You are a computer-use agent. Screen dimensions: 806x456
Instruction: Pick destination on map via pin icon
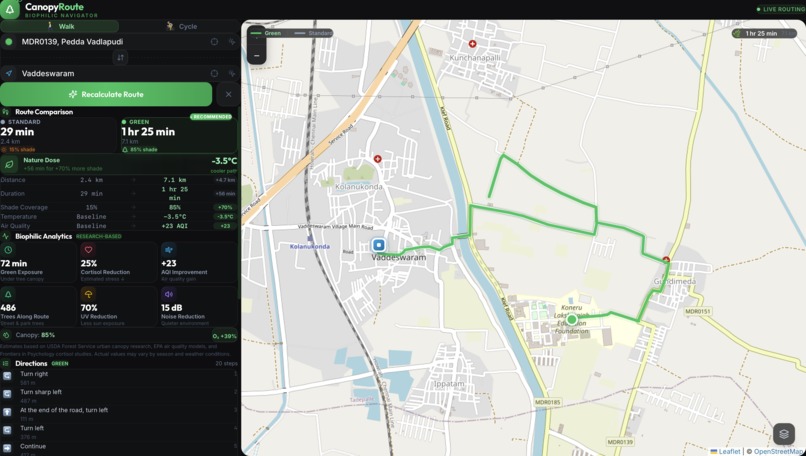coord(232,74)
